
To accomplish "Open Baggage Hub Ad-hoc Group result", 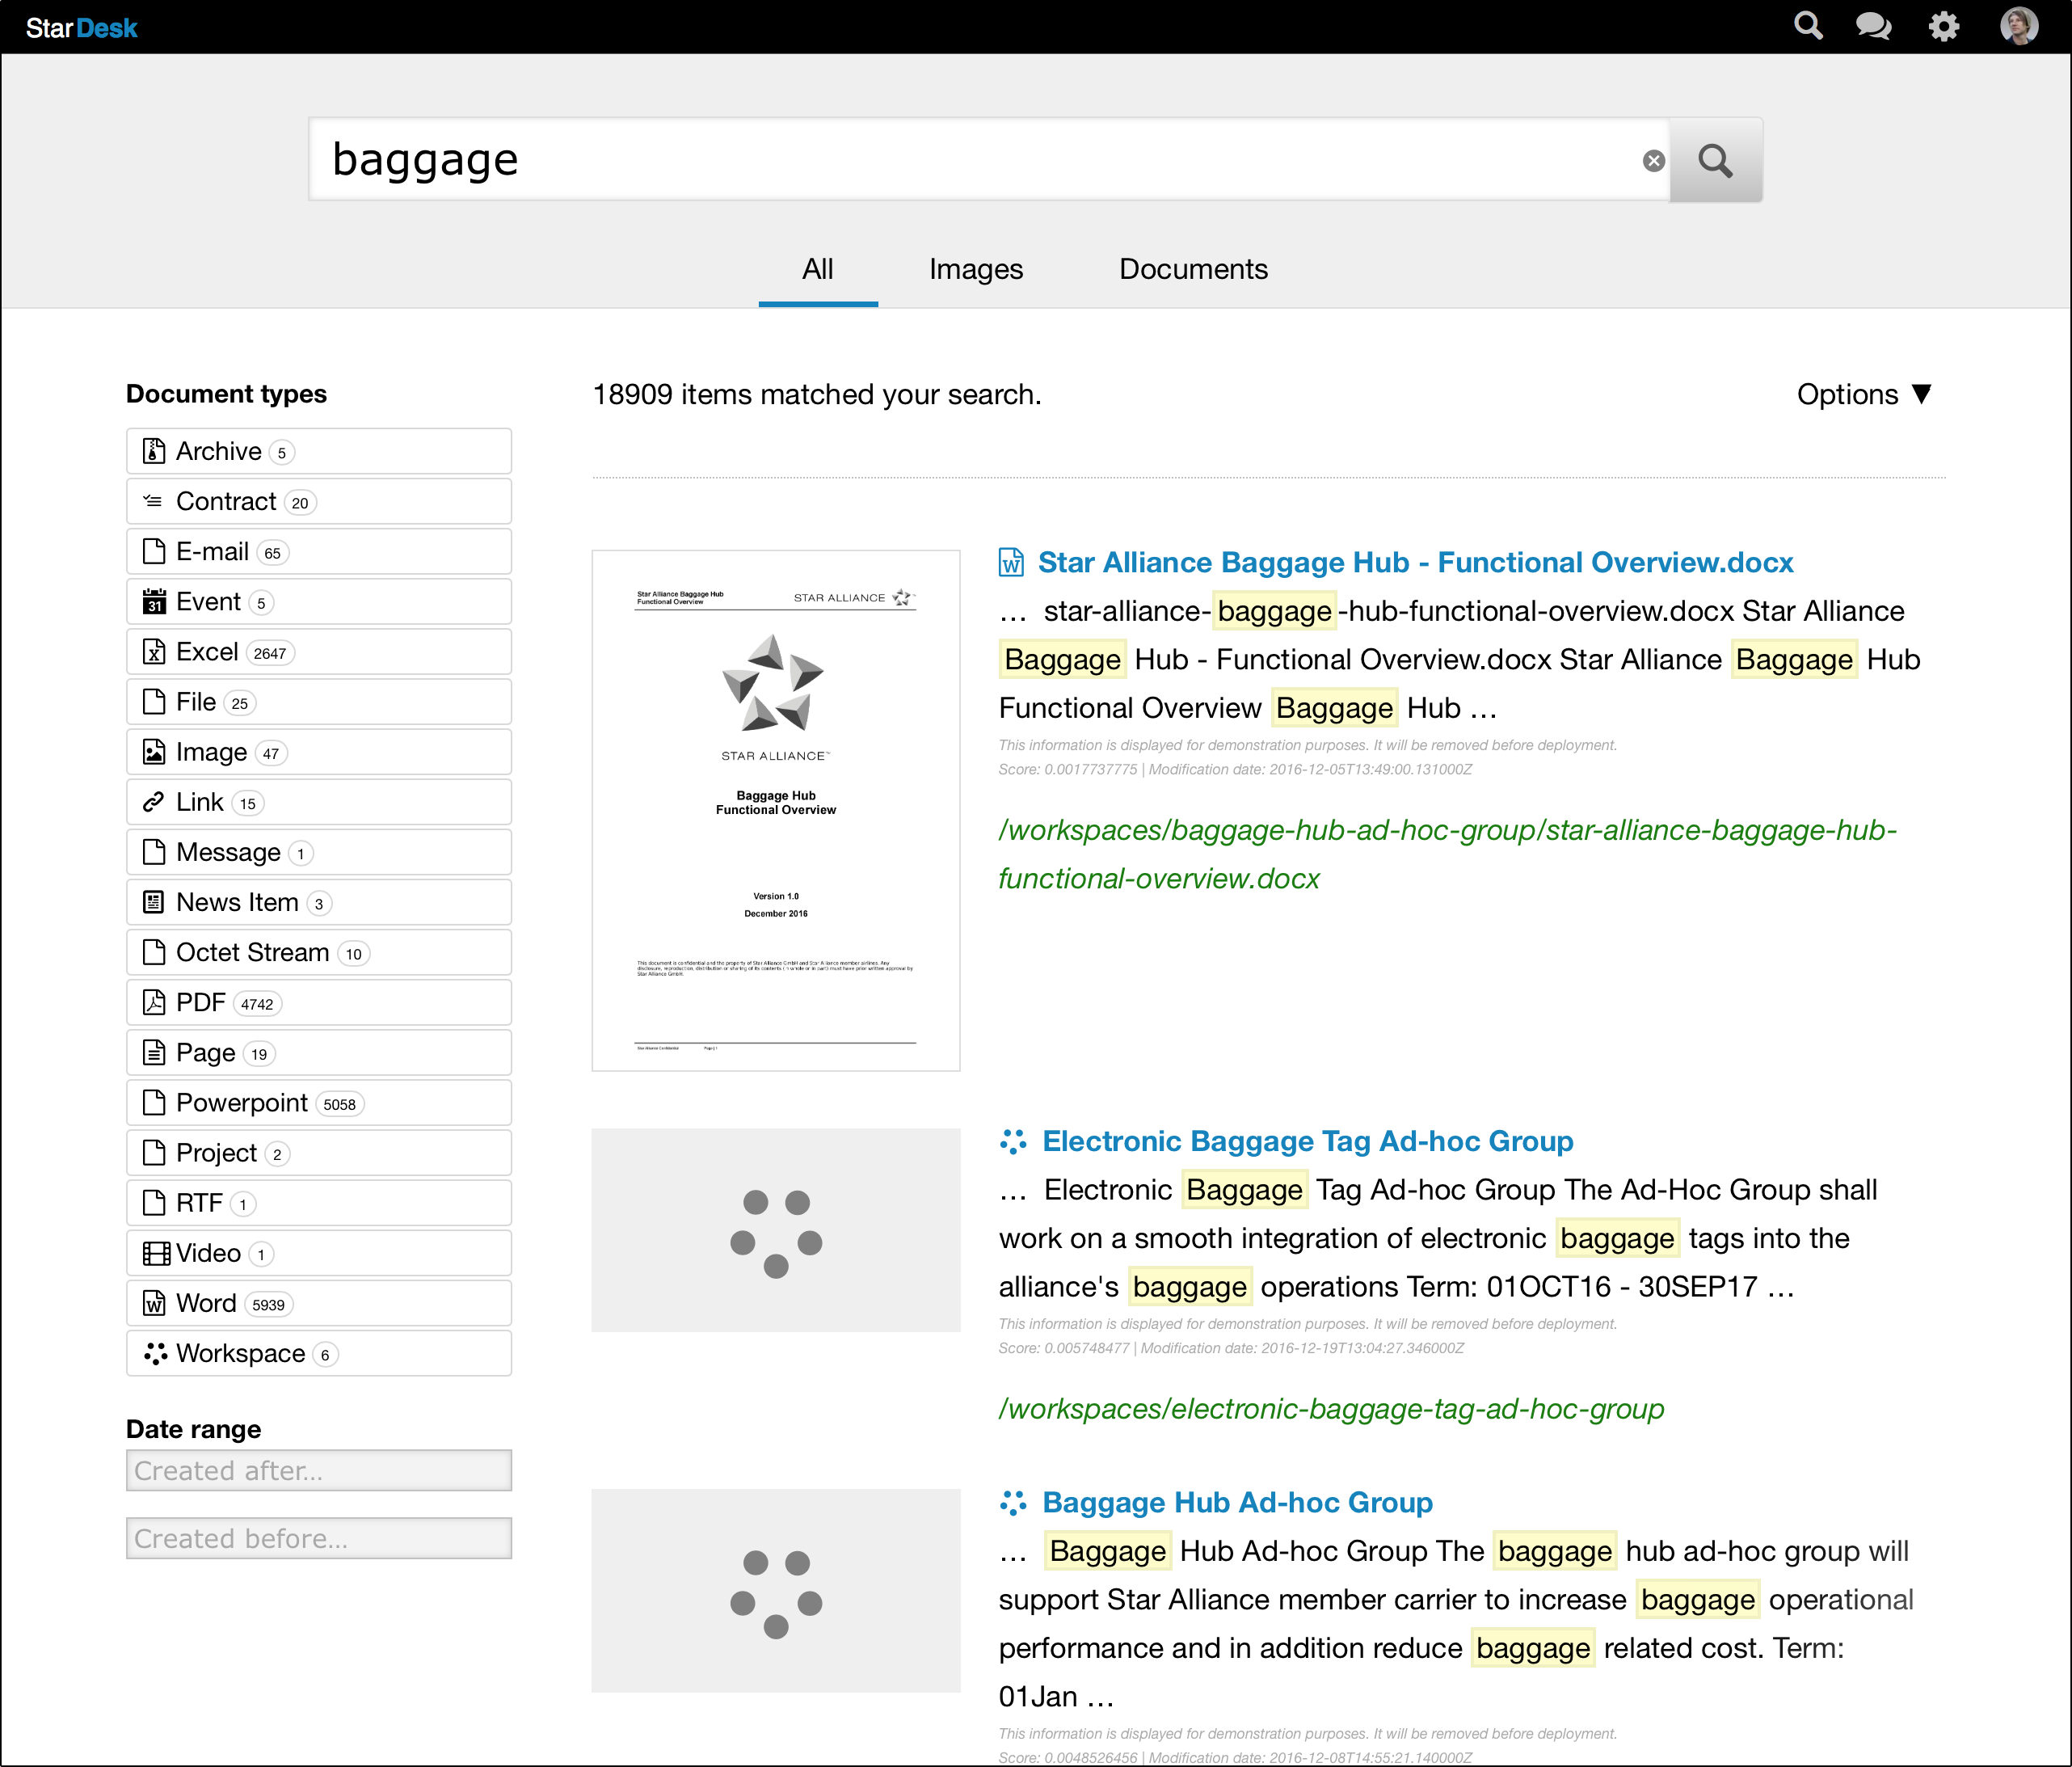I will coord(1237,1502).
